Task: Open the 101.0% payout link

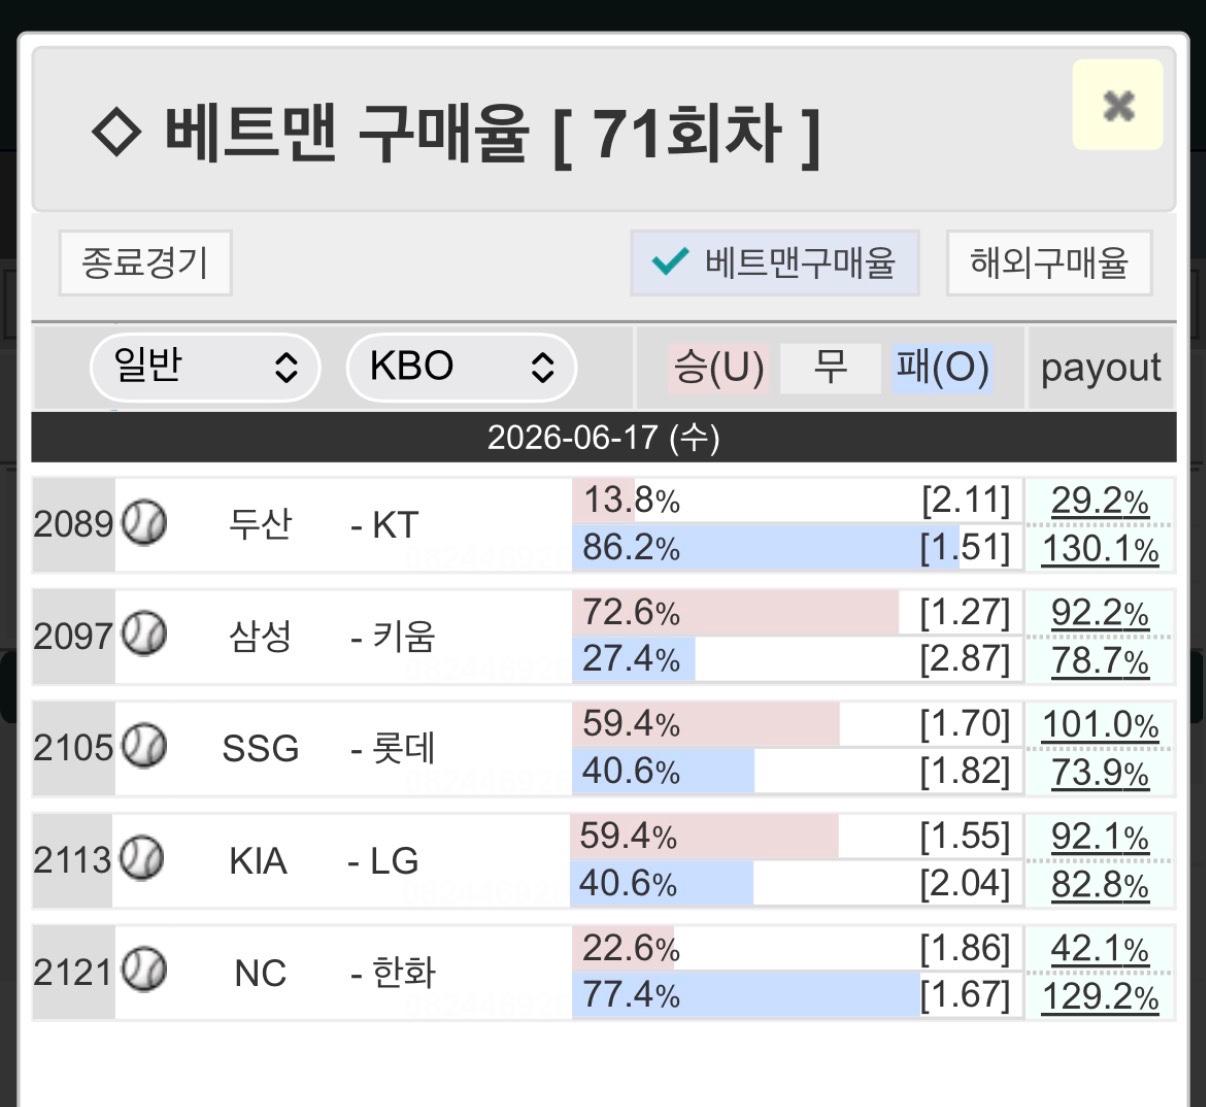Action: (1100, 724)
